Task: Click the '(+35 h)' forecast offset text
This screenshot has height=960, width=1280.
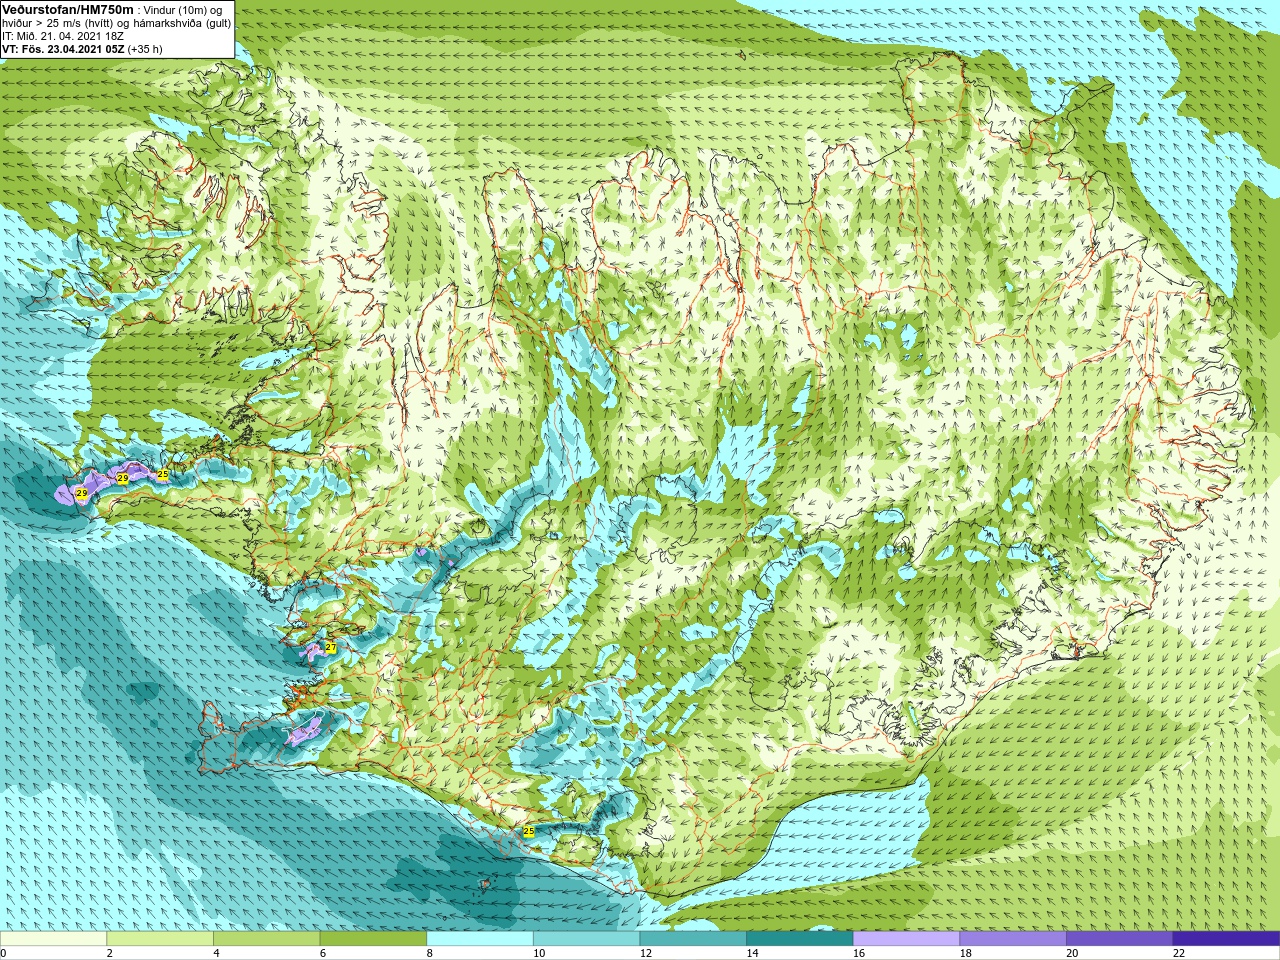Action: coord(145,49)
